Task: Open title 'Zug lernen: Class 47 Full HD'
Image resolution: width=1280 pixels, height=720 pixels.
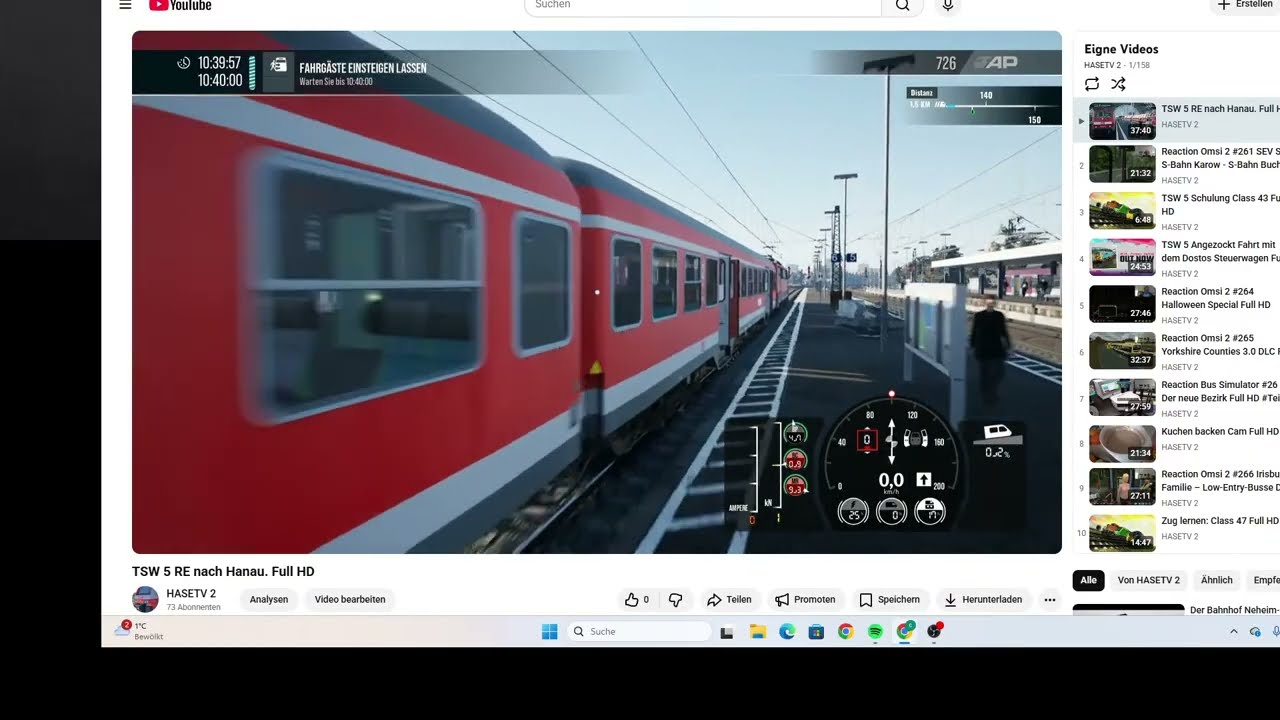Action: (1220, 521)
